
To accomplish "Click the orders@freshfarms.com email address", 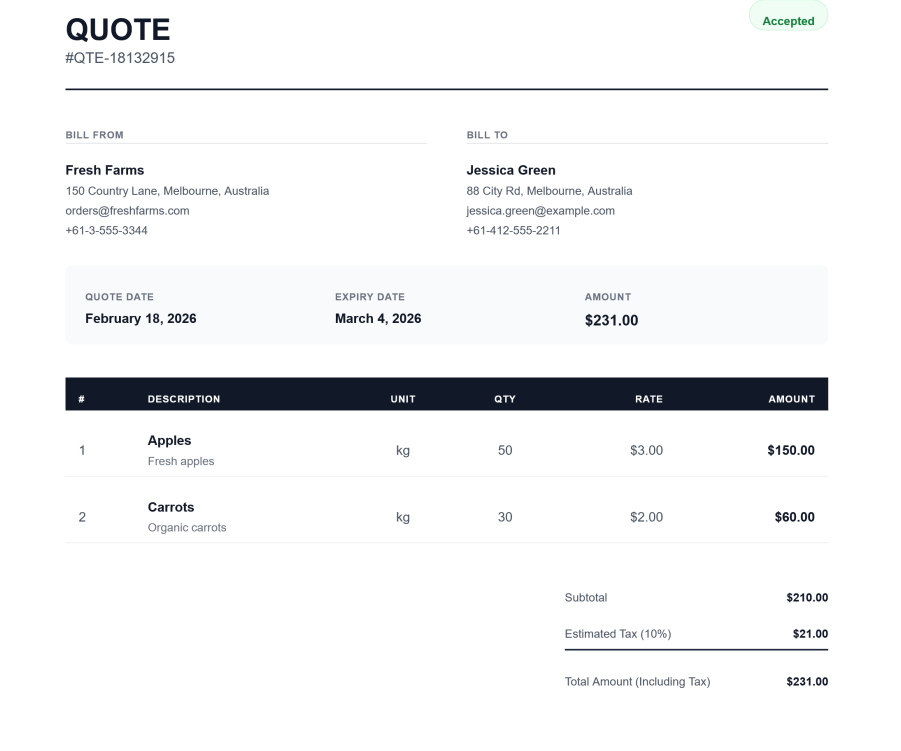I will coord(127,211).
